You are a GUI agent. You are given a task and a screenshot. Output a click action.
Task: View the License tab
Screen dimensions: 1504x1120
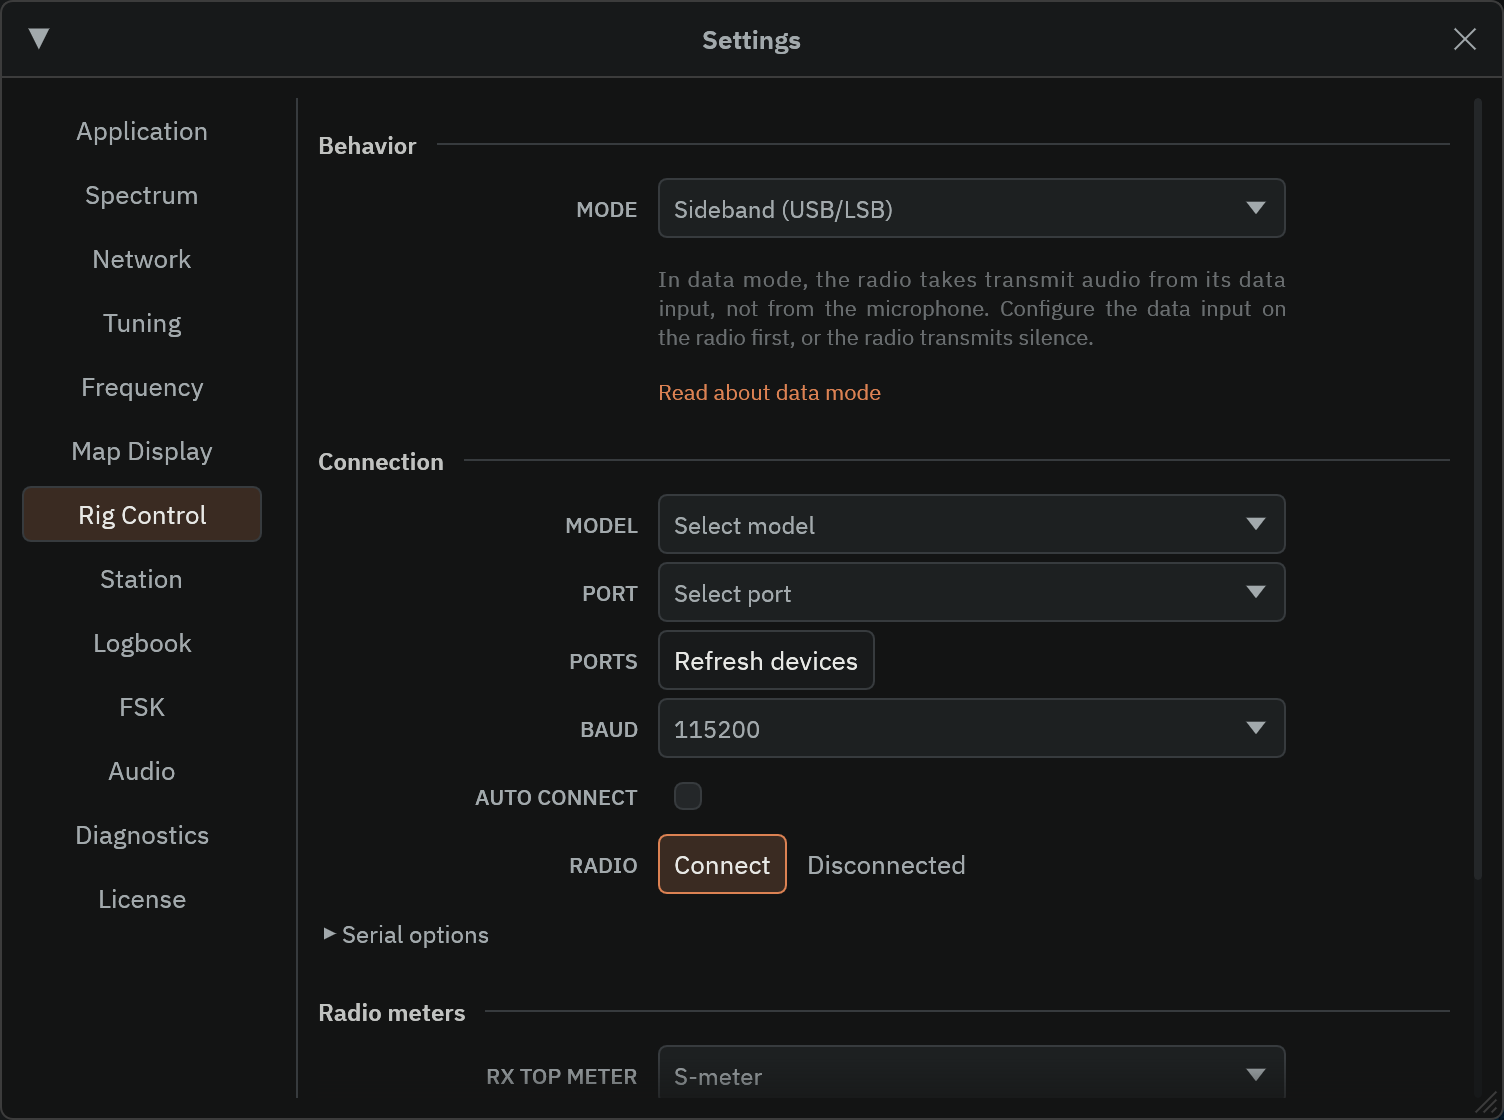pyautogui.click(x=142, y=899)
